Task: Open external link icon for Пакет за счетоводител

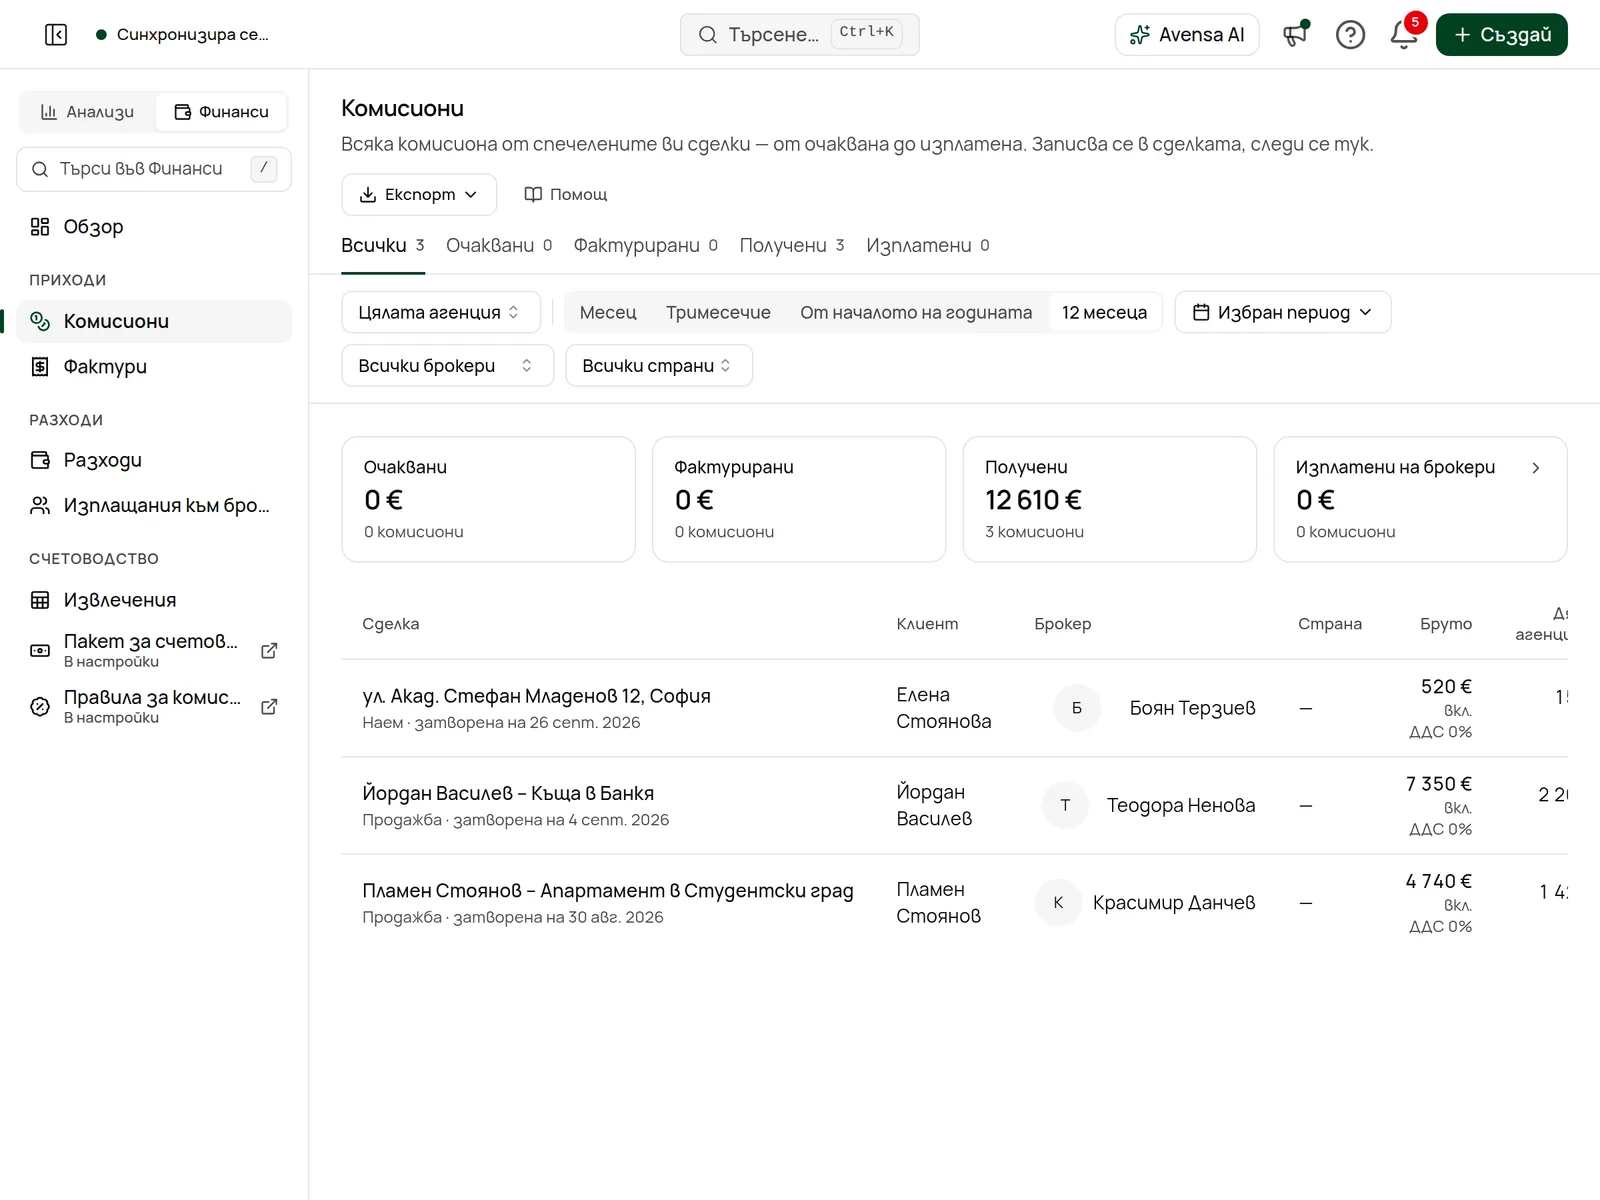Action: pos(269,651)
